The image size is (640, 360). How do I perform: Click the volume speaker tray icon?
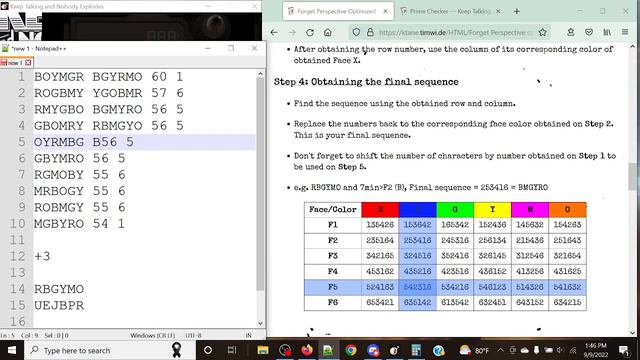coord(560,350)
